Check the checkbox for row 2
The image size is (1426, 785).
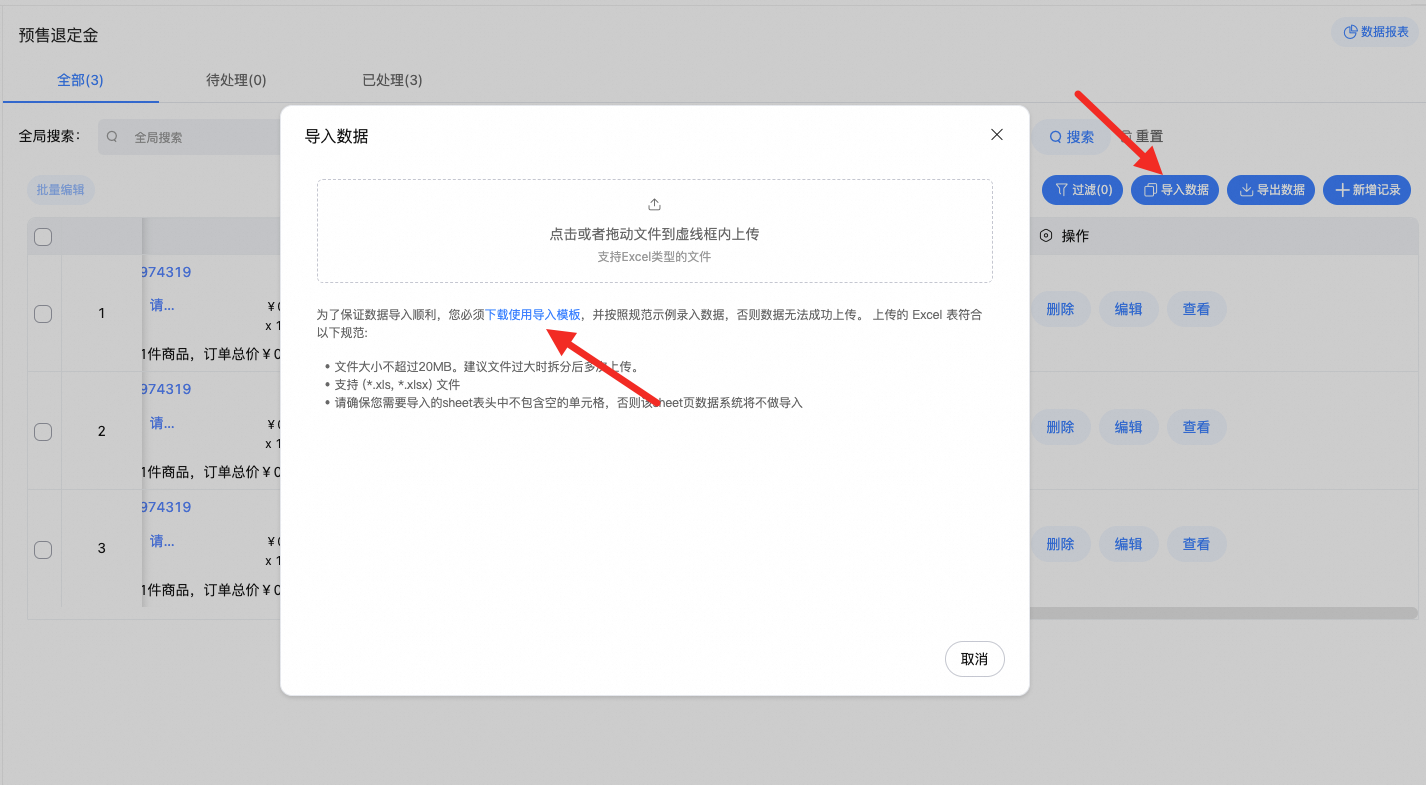(x=43, y=432)
